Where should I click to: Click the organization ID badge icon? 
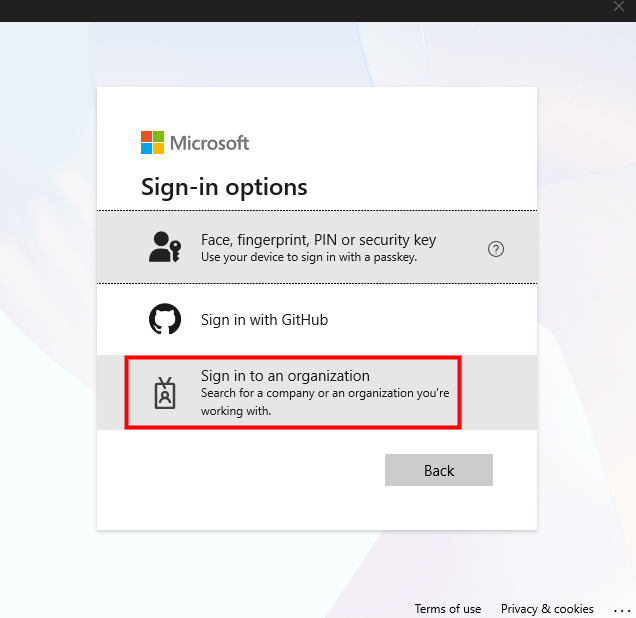(x=165, y=393)
